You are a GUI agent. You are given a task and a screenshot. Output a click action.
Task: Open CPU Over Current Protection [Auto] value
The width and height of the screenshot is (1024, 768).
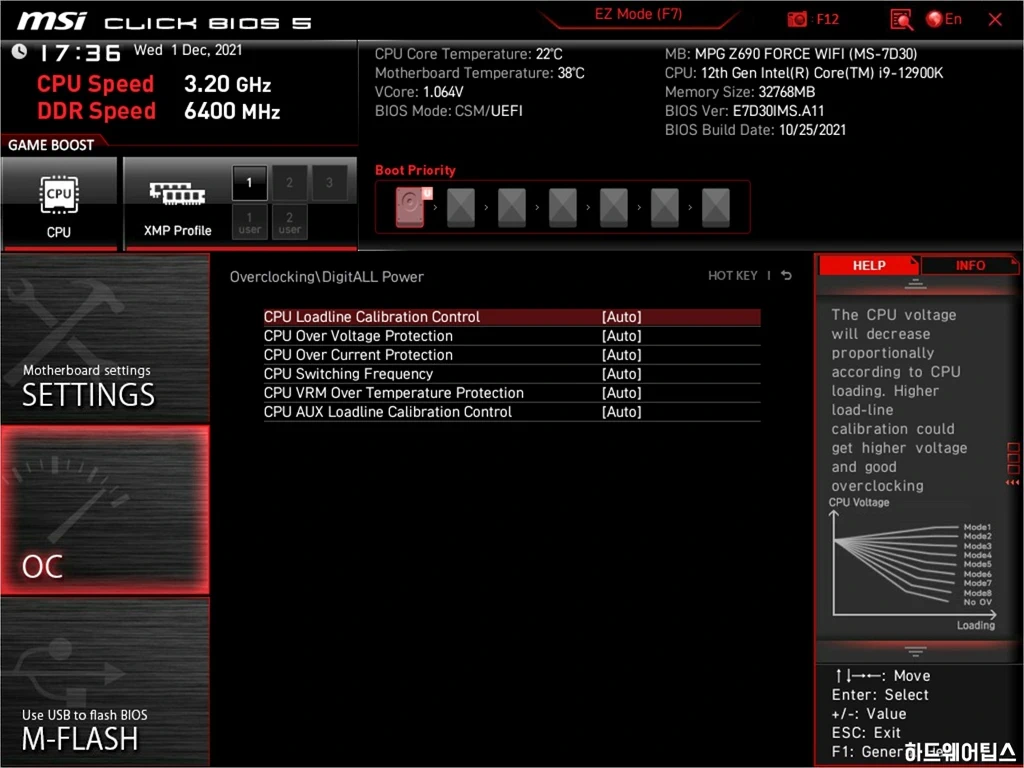pos(621,355)
